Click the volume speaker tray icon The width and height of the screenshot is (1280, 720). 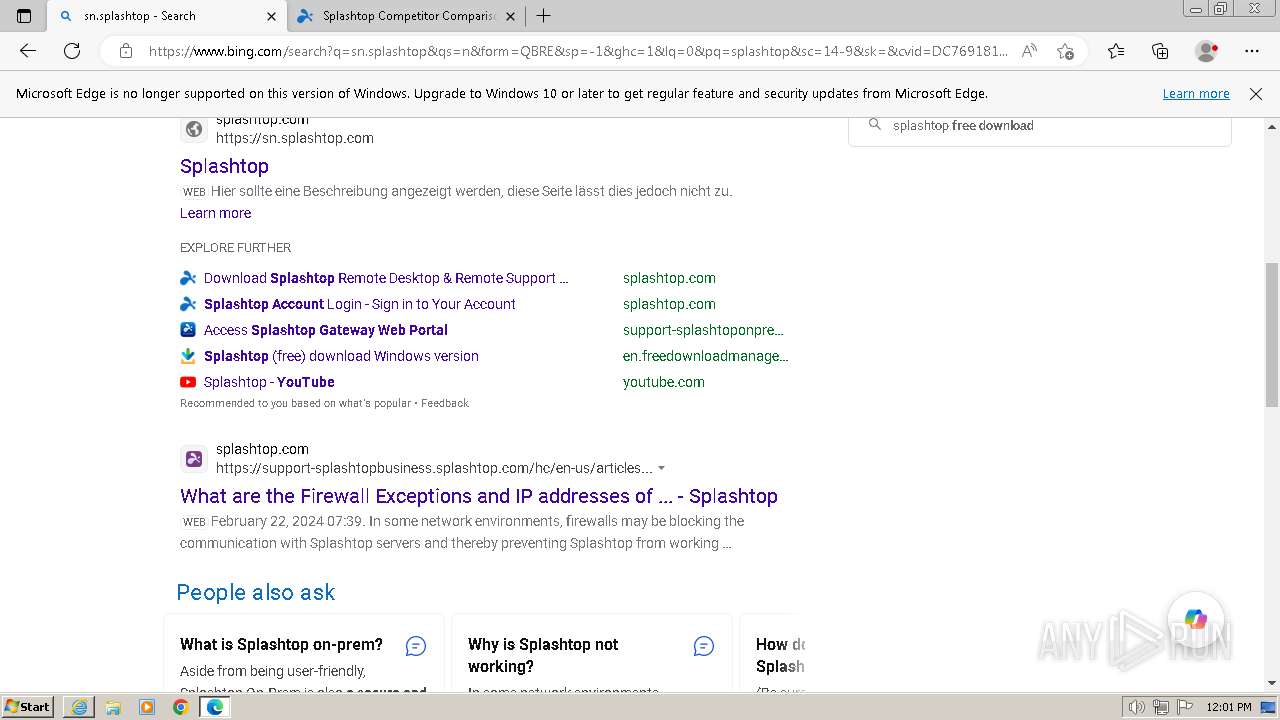click(1137, 707)
